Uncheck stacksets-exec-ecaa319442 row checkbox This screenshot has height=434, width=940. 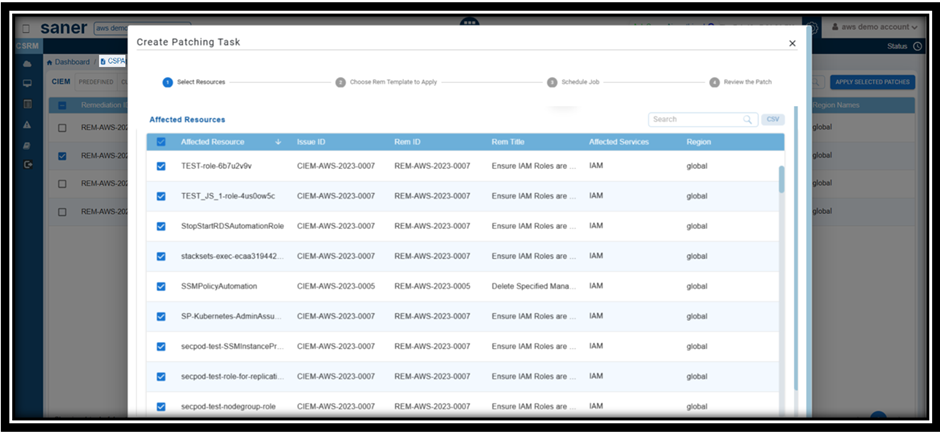(x=161, y=256)
